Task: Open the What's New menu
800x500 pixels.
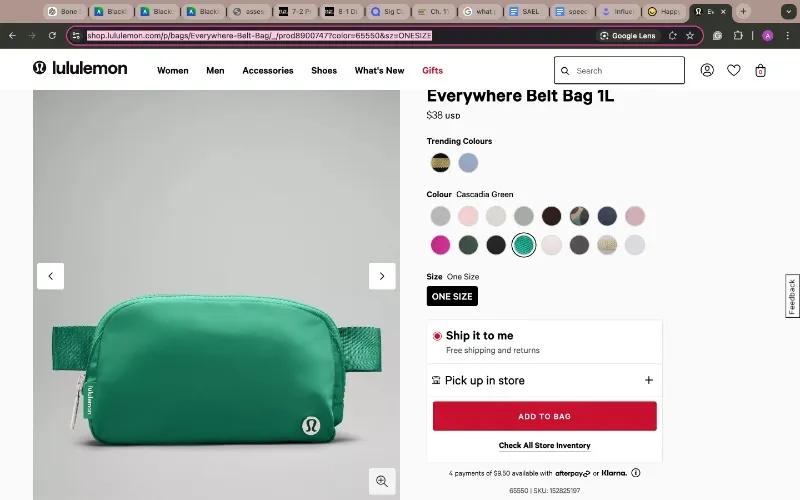Action: point(380,70)
